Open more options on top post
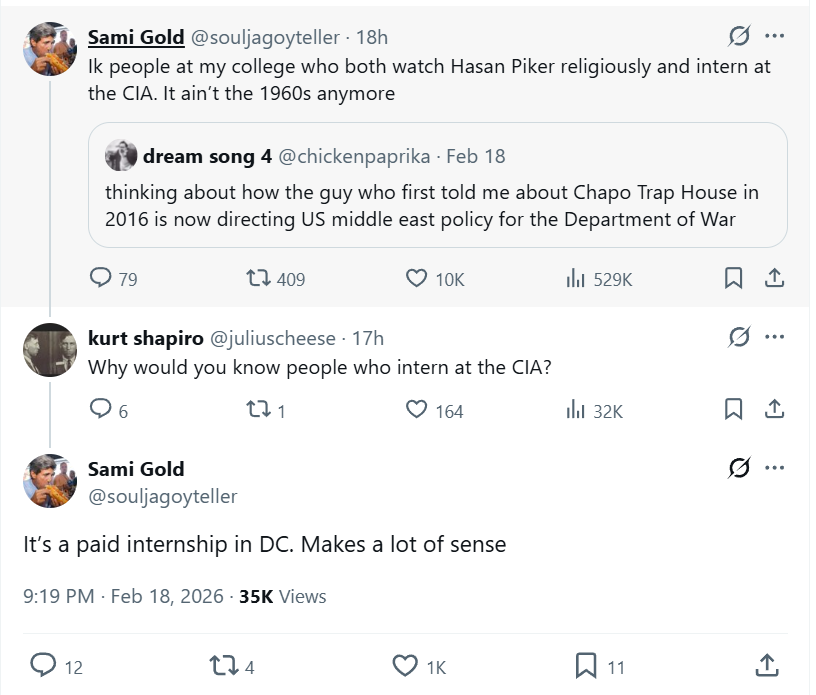This screenshot has height=695, width=816. pyautogui.click(x=774, y=37)
